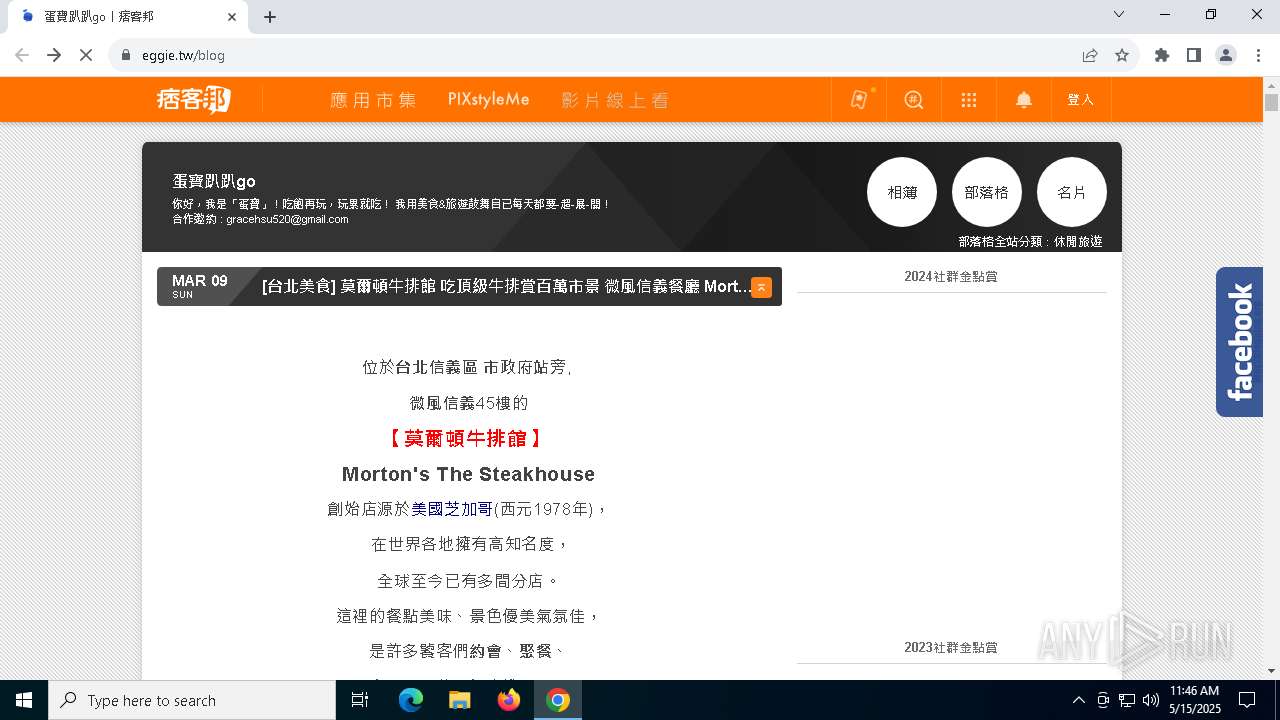Click the vertical scrollbar thumb
1280x720 pixels.
tap(1271, 102)
